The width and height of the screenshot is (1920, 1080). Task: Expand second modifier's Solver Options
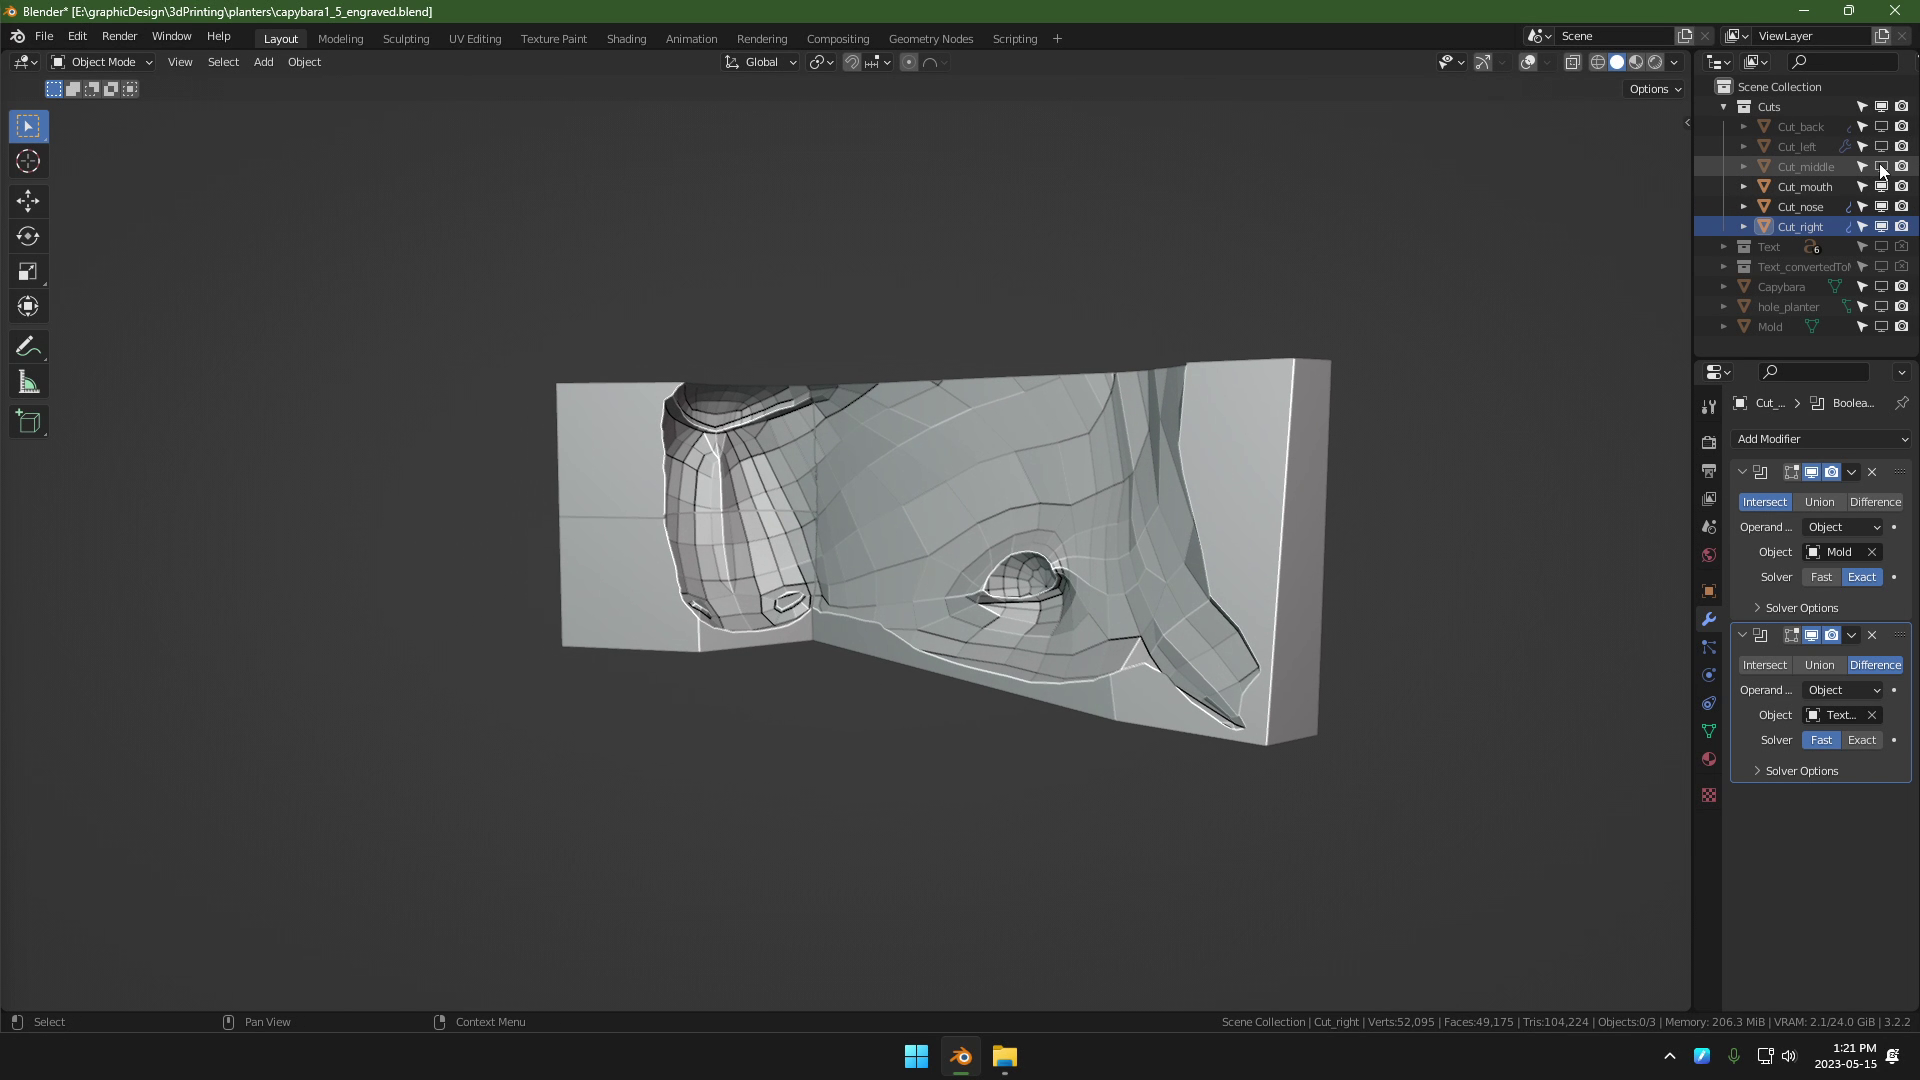(1795, 771)
